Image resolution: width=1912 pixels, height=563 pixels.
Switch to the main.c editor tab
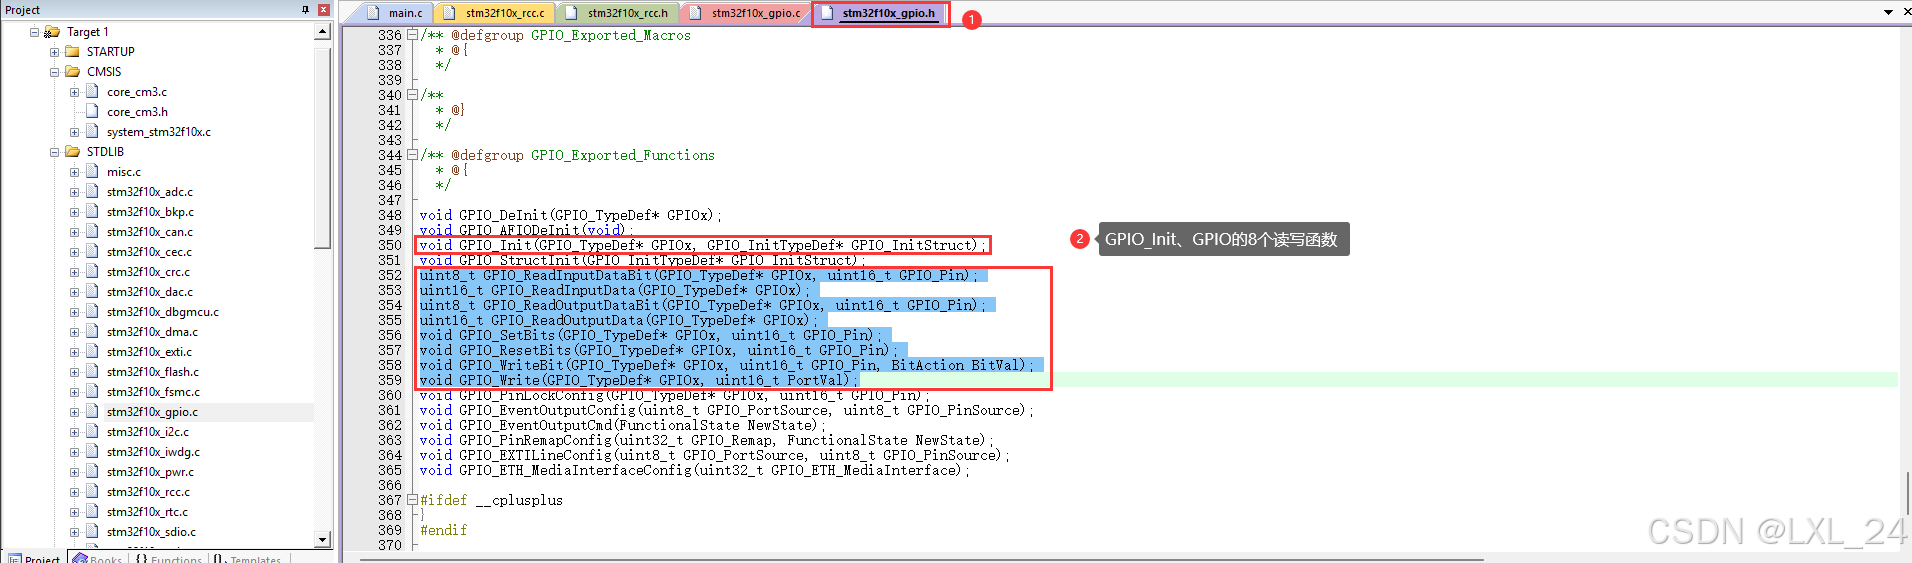394,13
